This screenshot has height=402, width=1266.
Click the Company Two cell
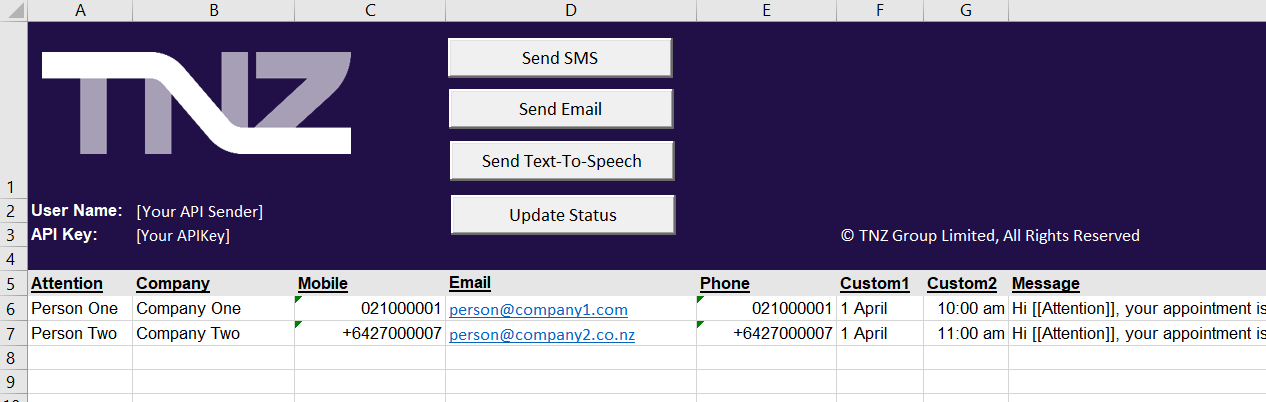coord(188,334)
